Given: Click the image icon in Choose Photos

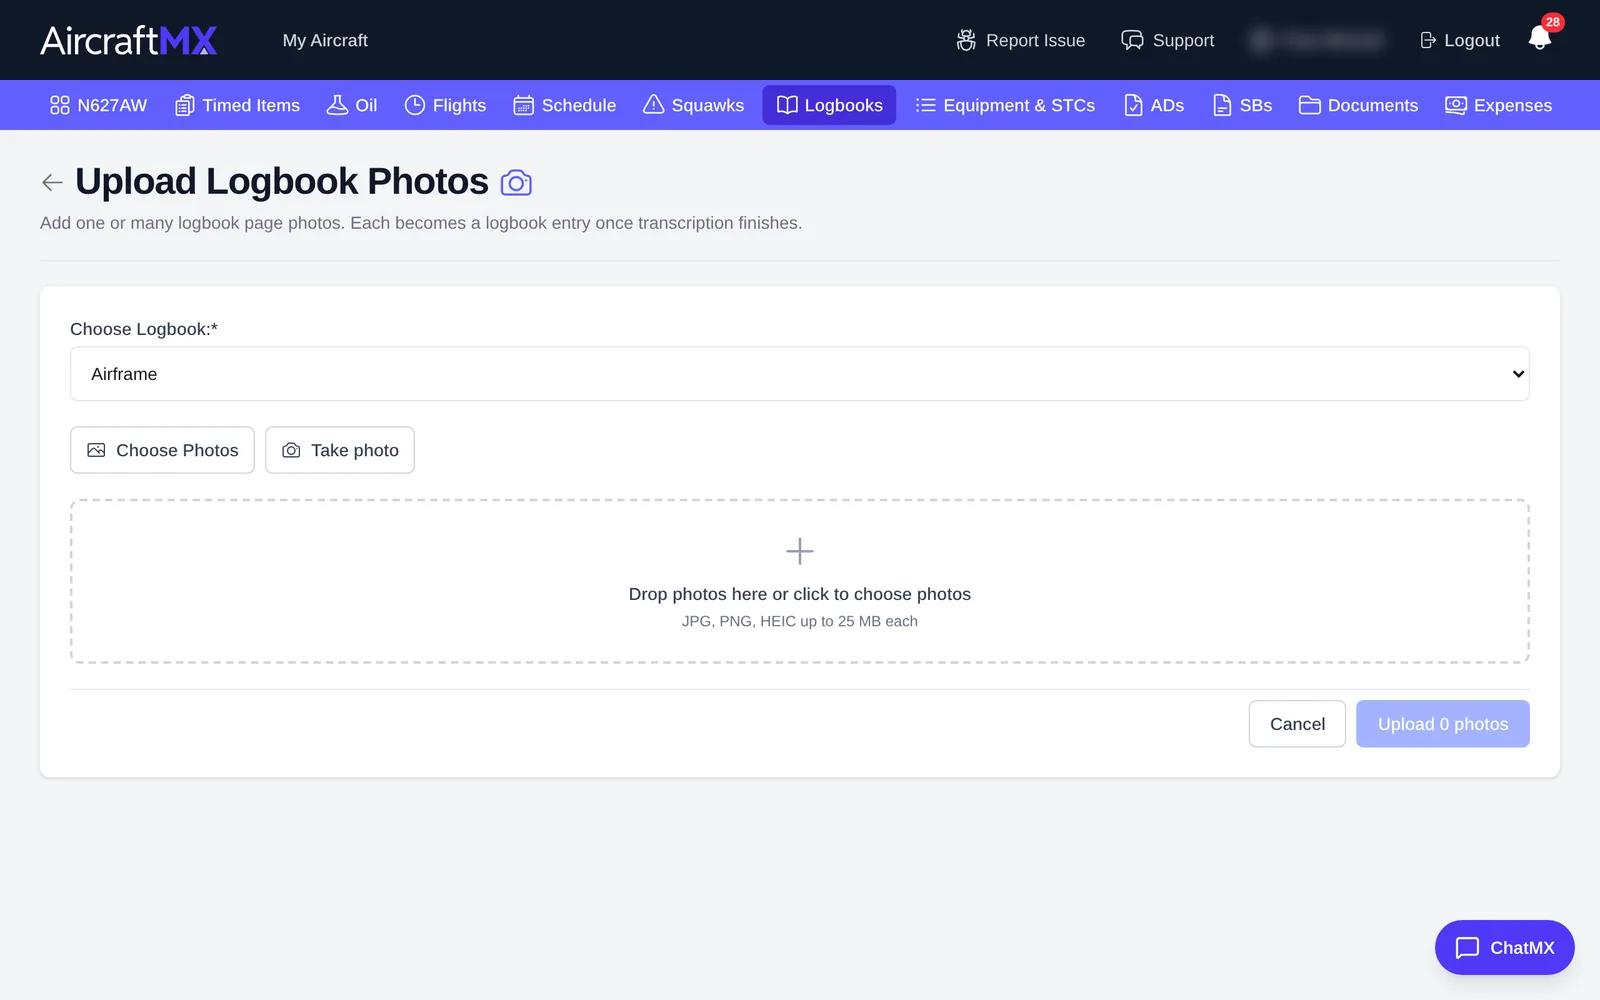Looking at the screenshot, I should click(96, 450).
